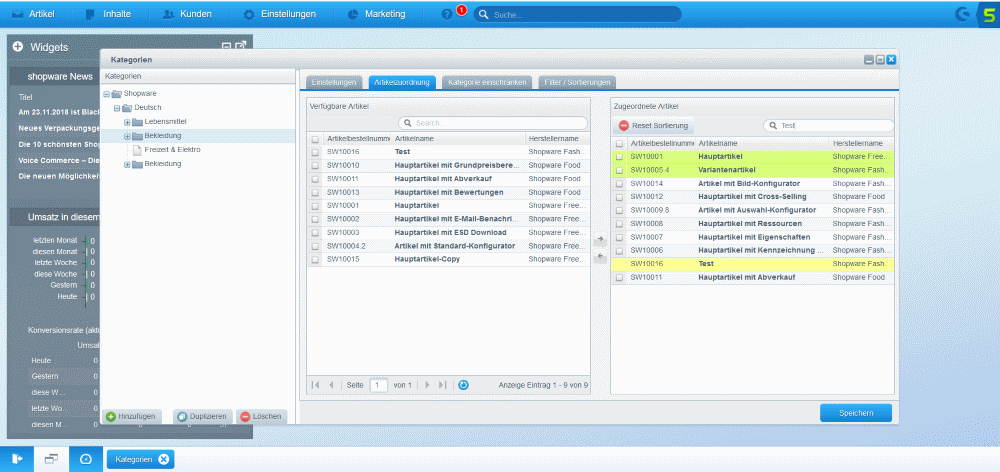Click the logout icon in bottom bar
The width and height of the screenshot is (1000, 472).
click(x=18, y=459)
